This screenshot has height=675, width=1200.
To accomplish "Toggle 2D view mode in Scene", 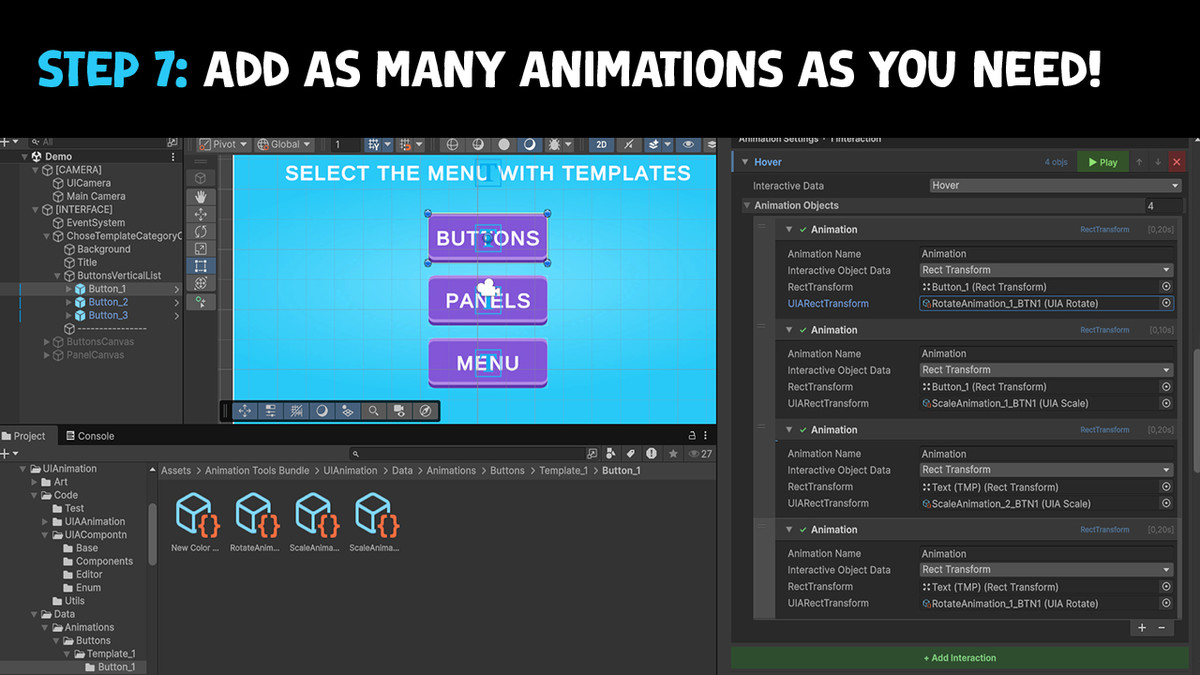I will [601, 144].
